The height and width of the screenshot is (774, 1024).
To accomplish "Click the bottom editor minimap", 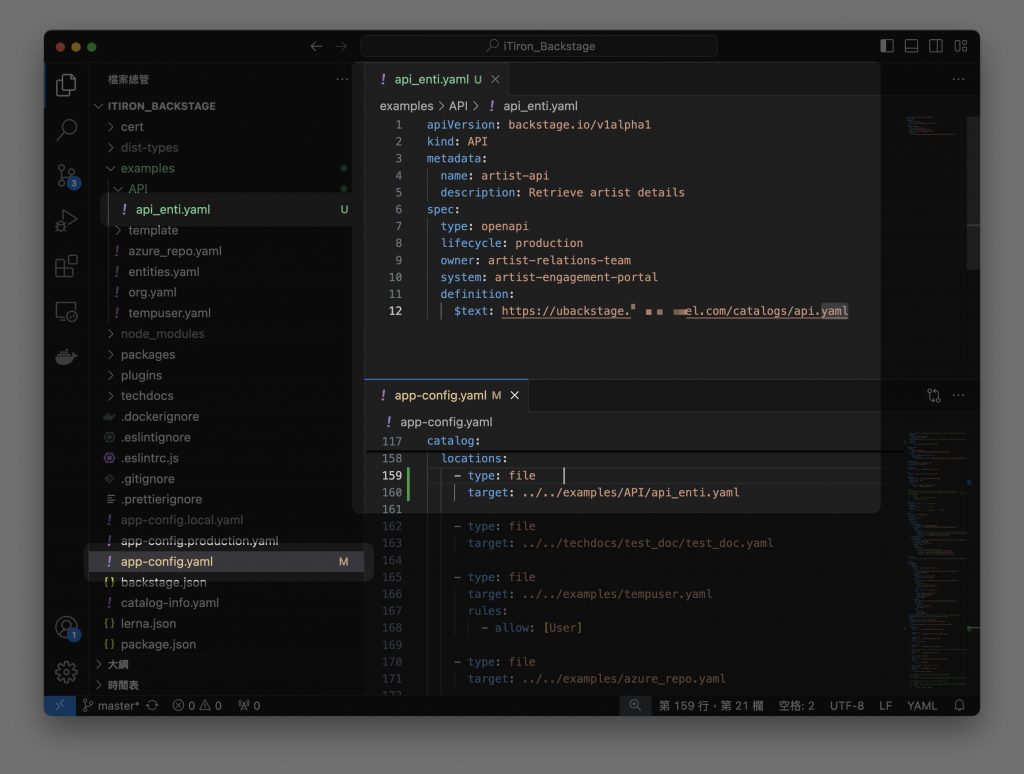I will pos(936,562).
